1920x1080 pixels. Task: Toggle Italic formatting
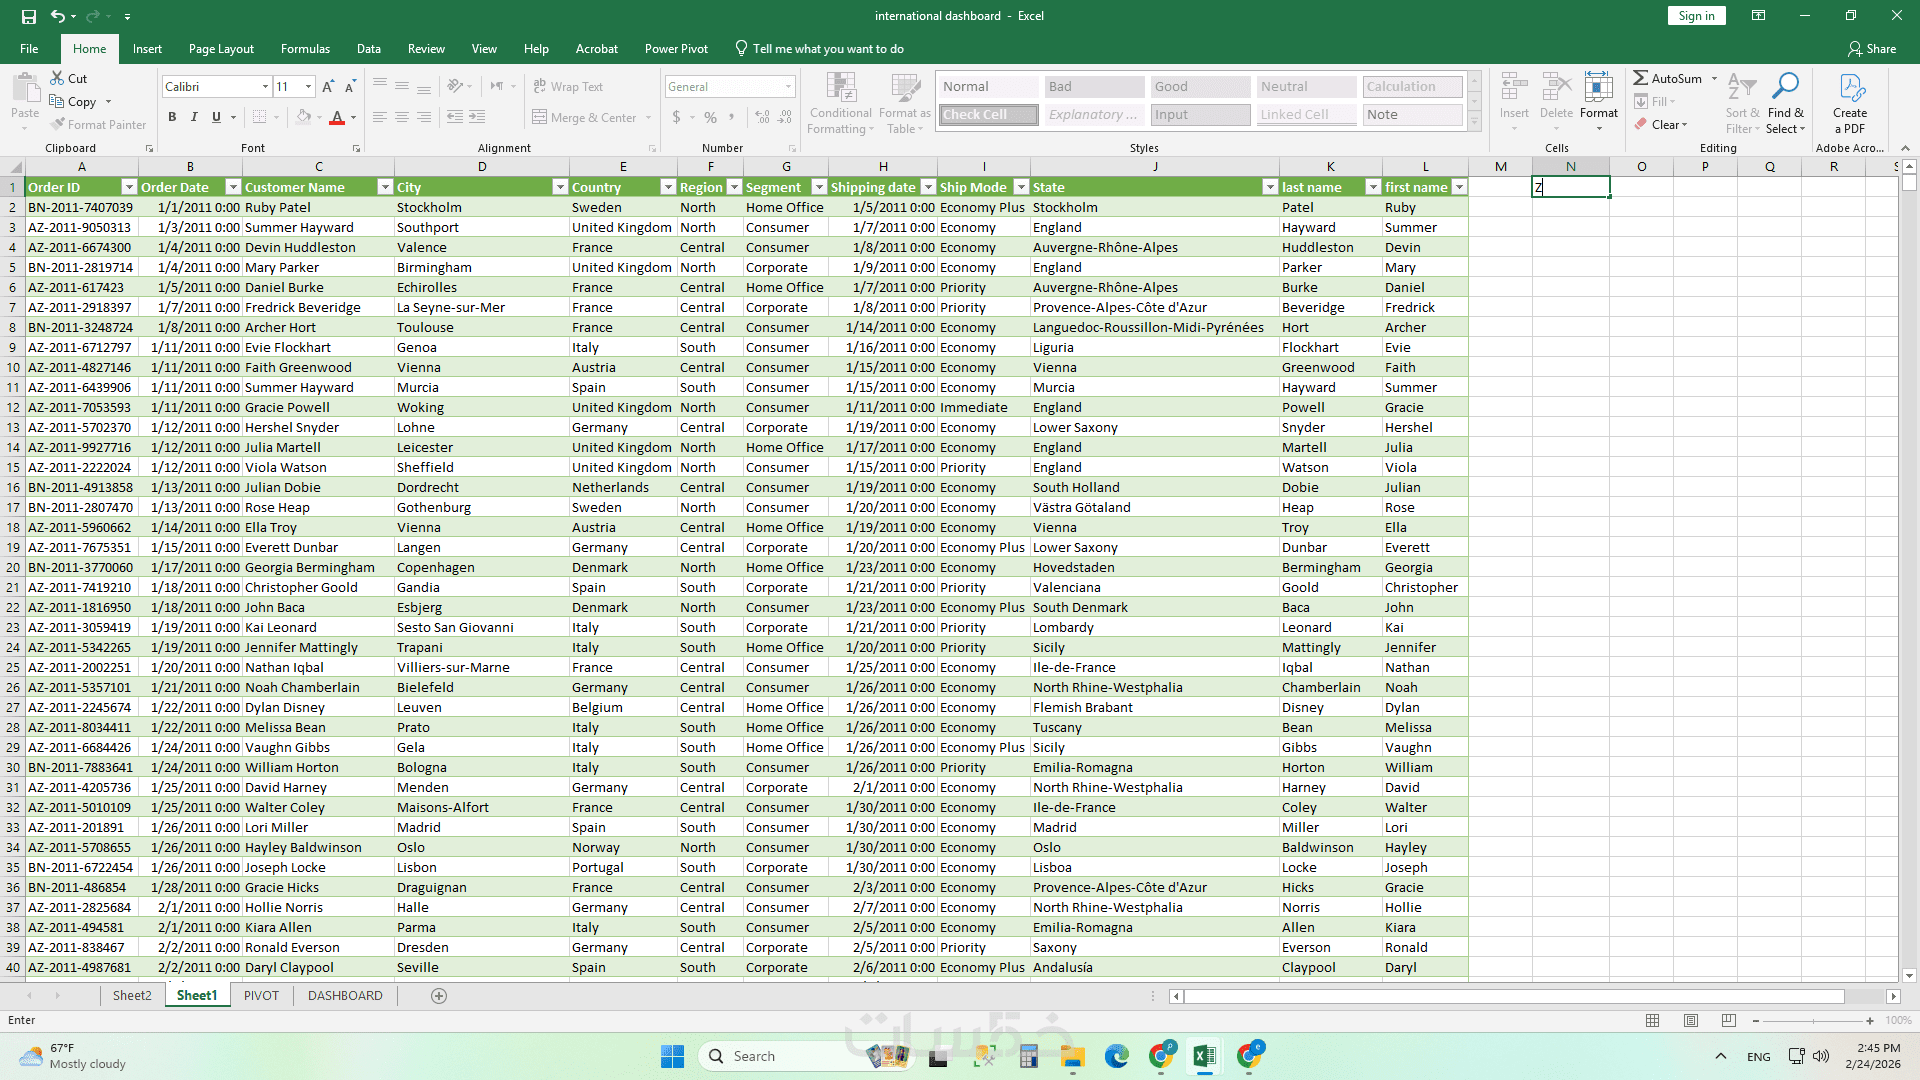pos(194,117)
